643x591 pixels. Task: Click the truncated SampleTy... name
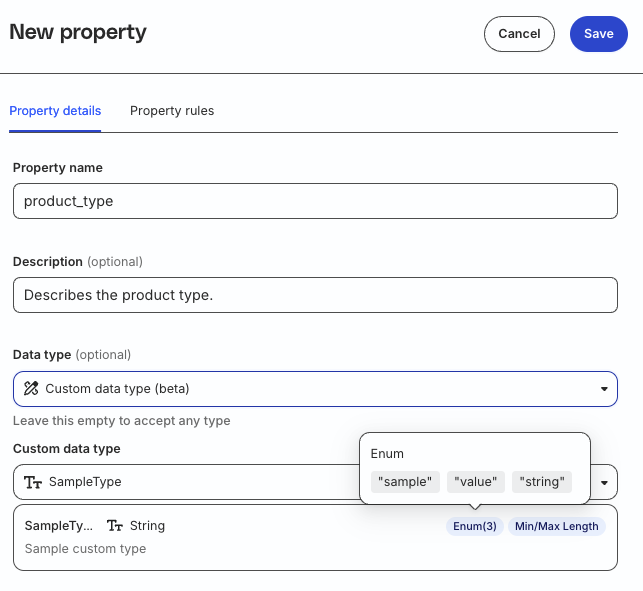coord(59,526)
